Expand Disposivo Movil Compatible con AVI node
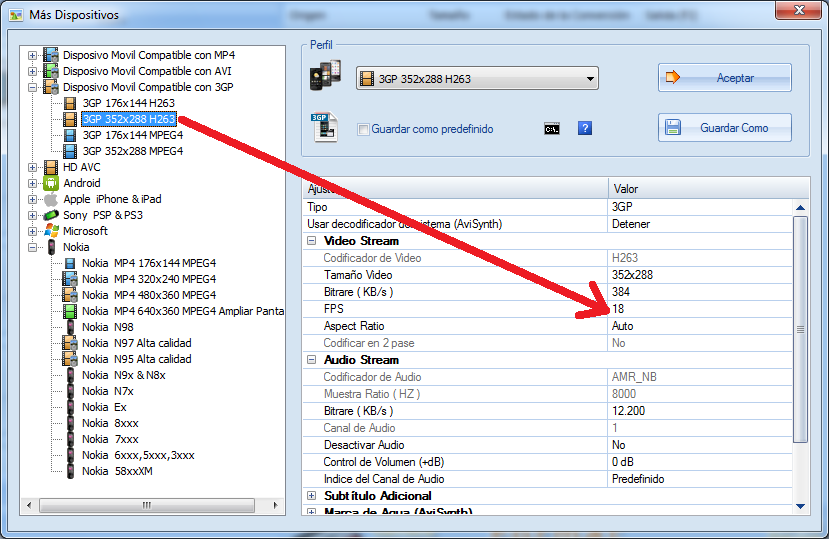Screen dimensions: 829x539 [32, 71]
